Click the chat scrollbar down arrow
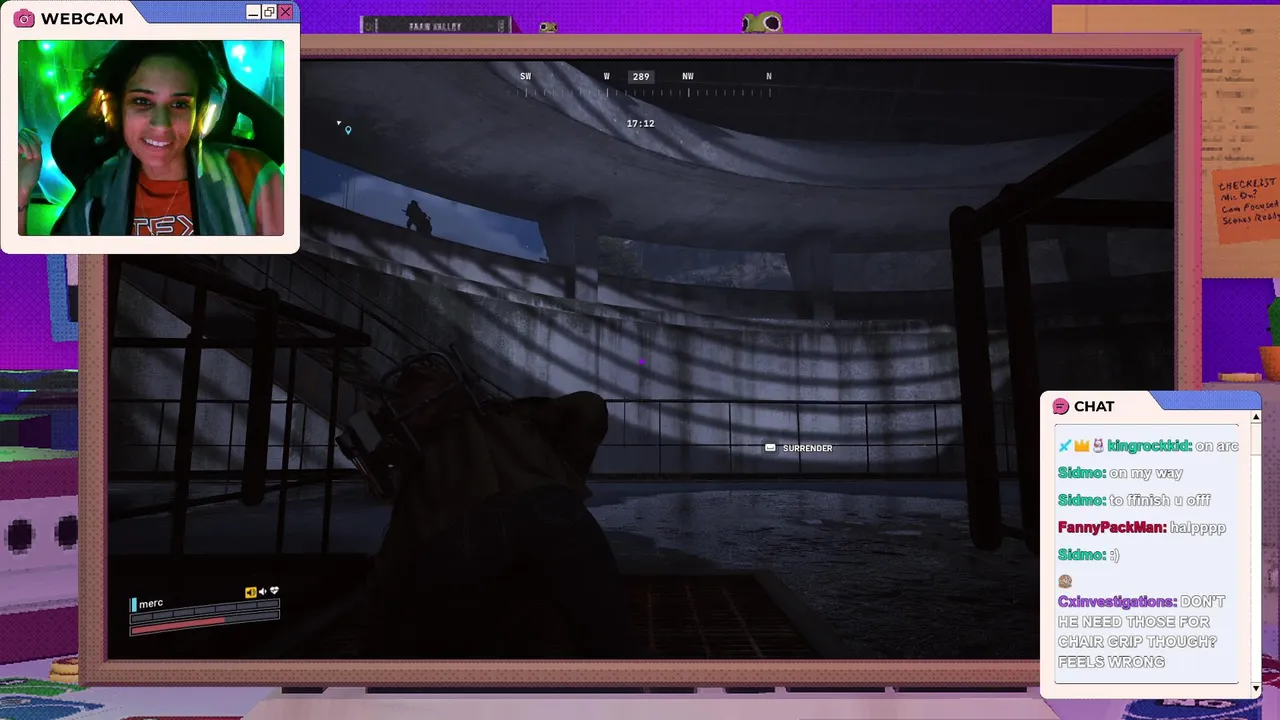Screen dimensions: 1280x720 (x=1257, y=688)
